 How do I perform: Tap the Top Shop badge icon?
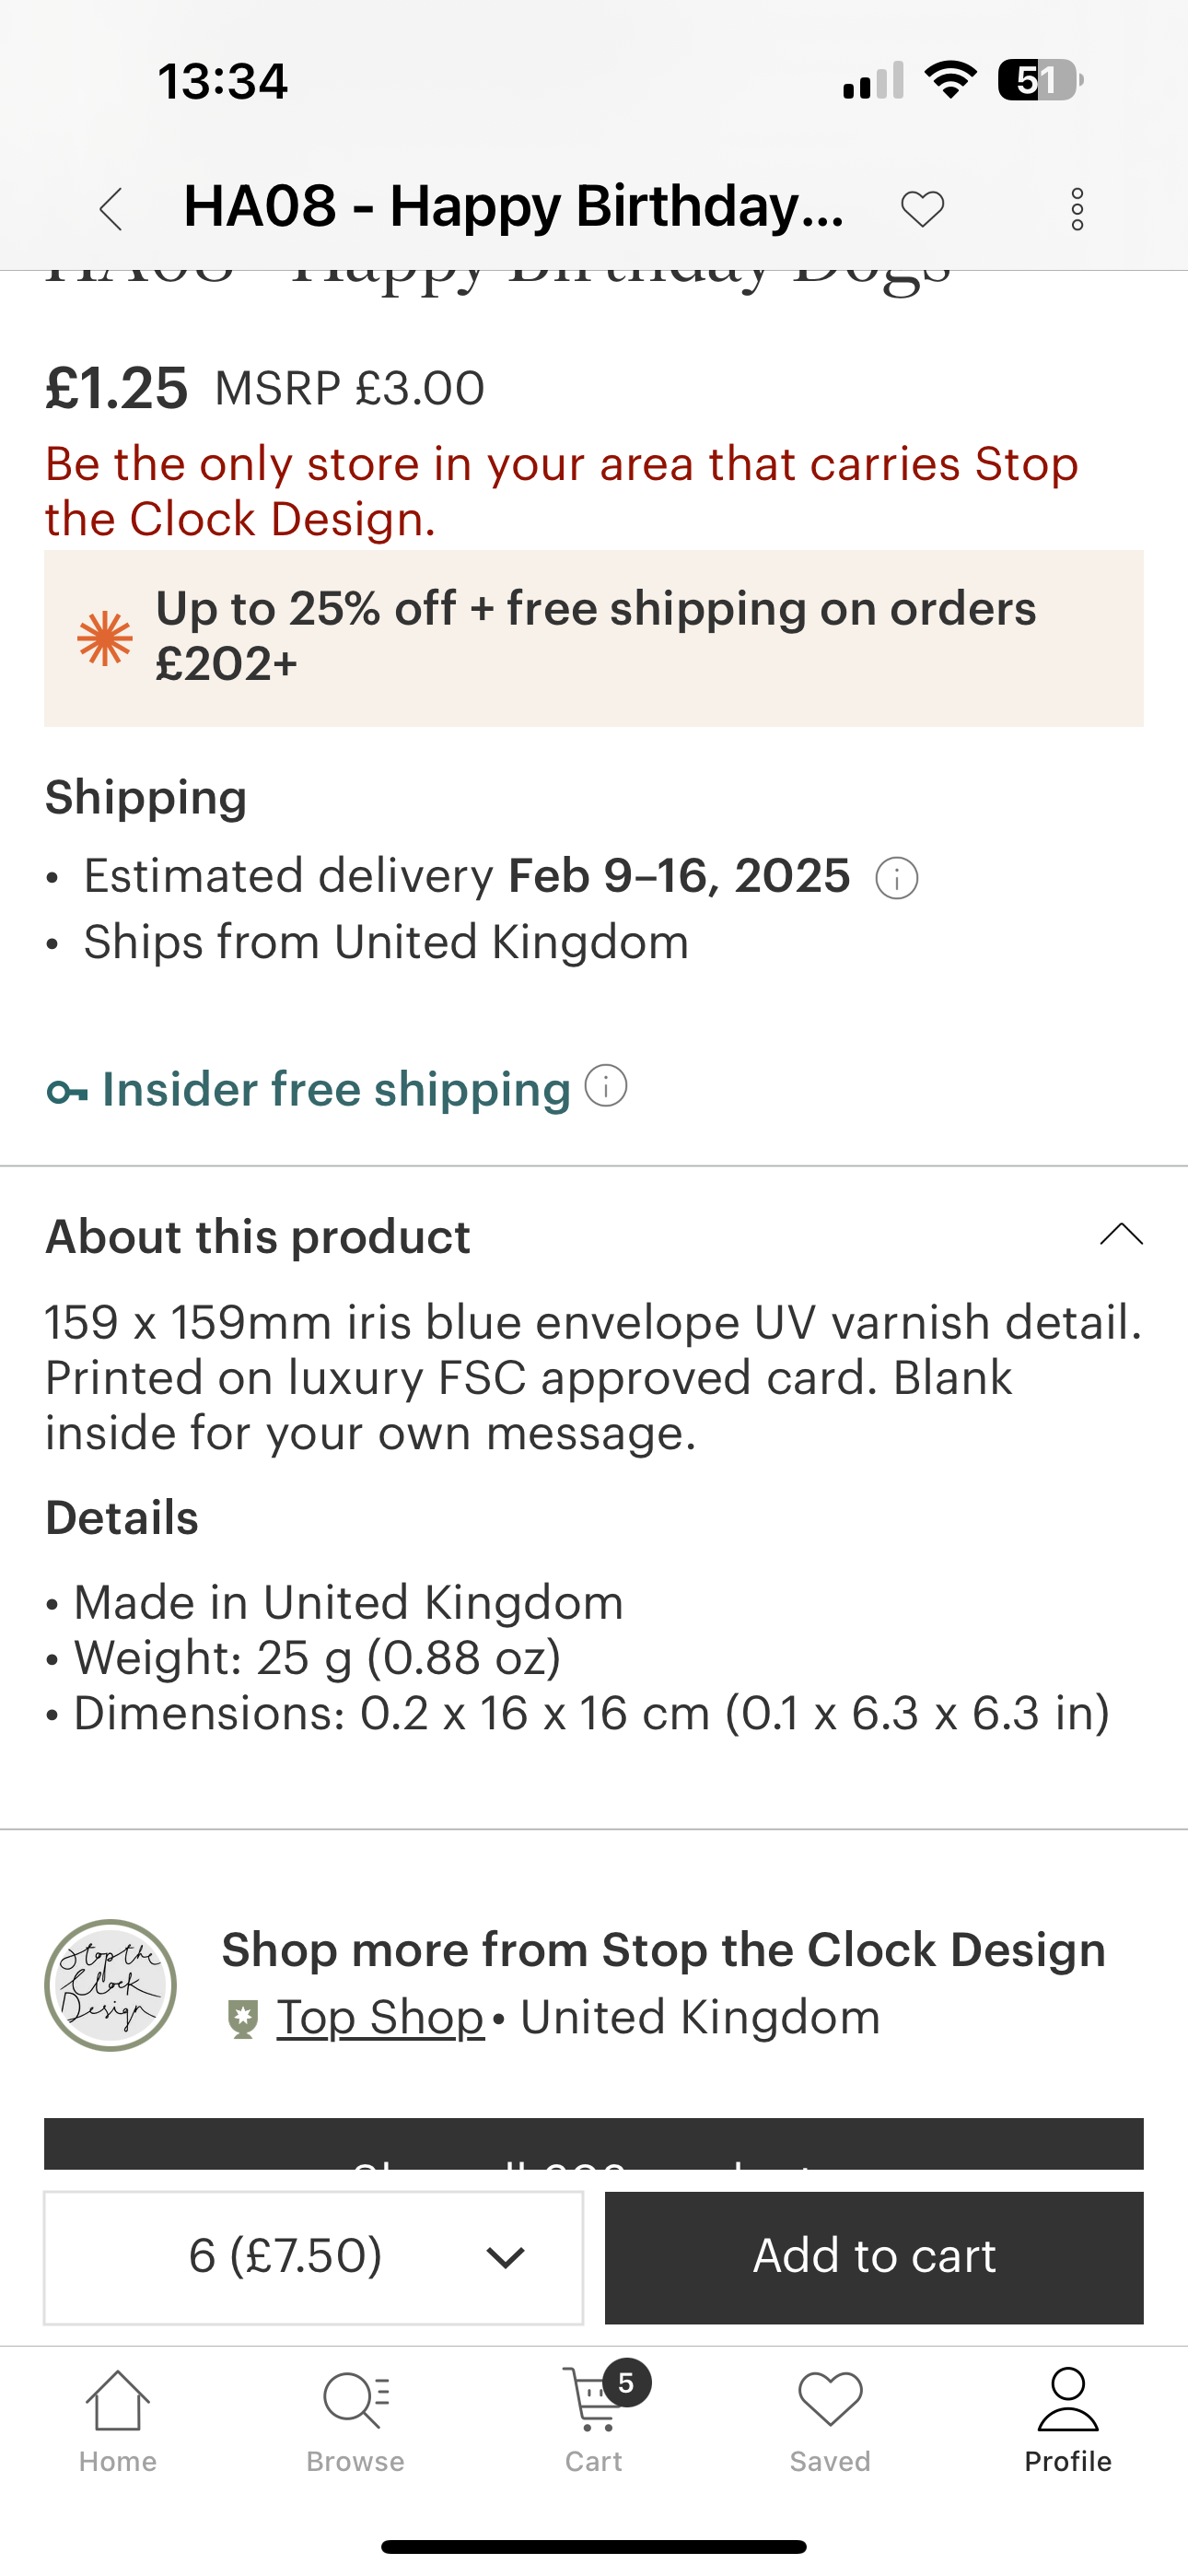click(243, 2018)
